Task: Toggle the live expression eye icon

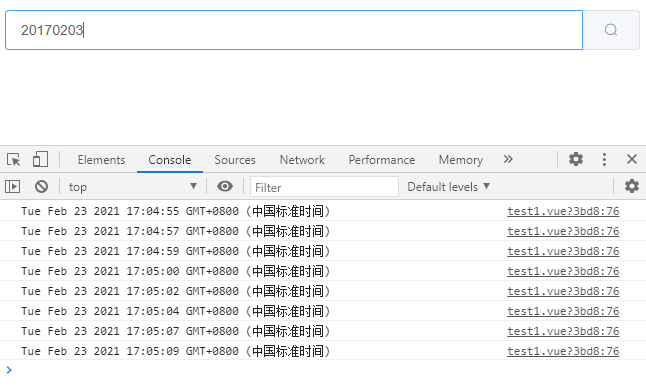Action: coord(225,186)
